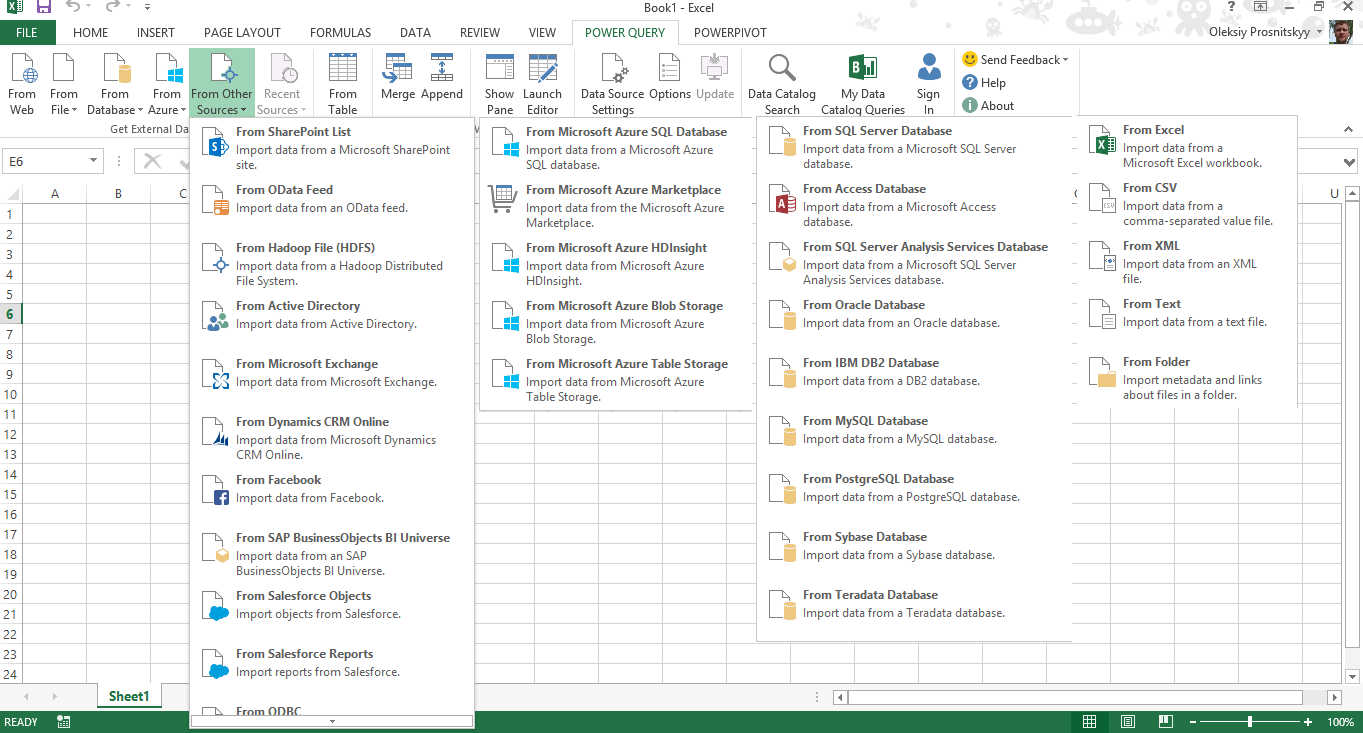Toggle the Page Layout view button
The image size is (1363, 733).
[1128, 722]
